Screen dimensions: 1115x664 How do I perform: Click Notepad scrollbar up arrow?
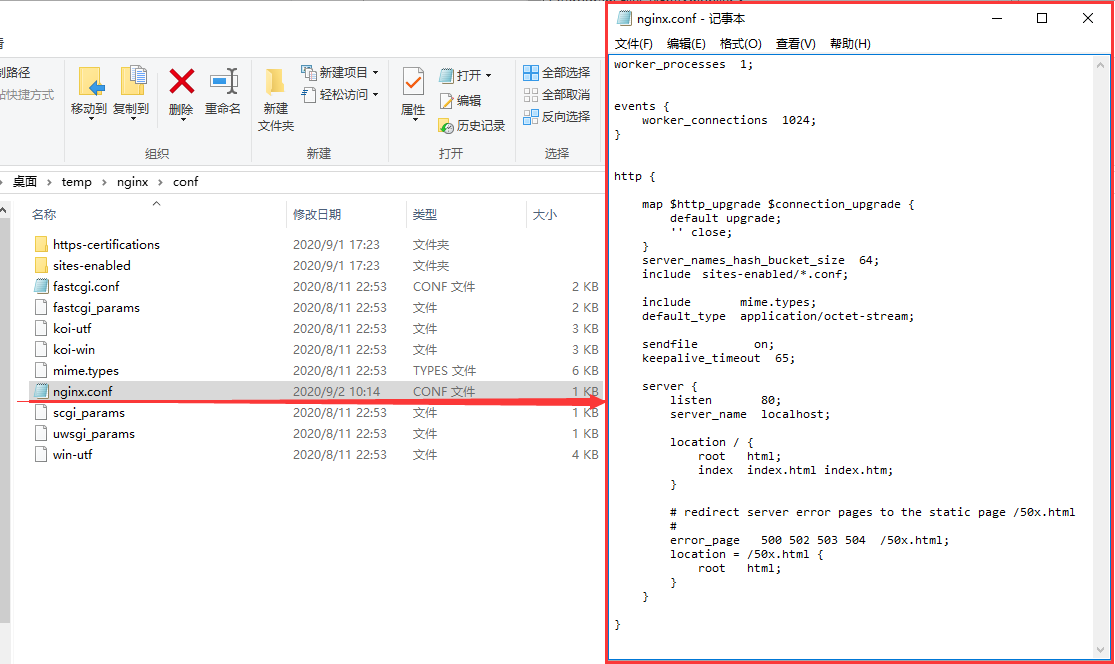pyautogui.click(x=1101, y=65)
